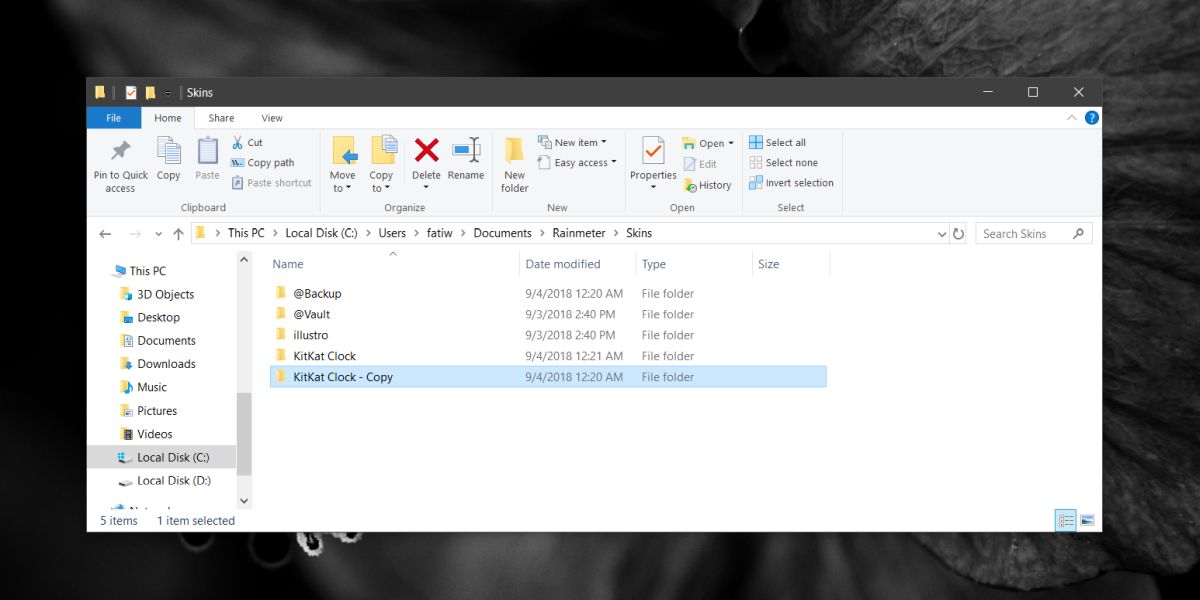The image size is (1200, 600).
Task: Click Rainmeter breadcrumb in the path
Action: [x=580, y=233]
